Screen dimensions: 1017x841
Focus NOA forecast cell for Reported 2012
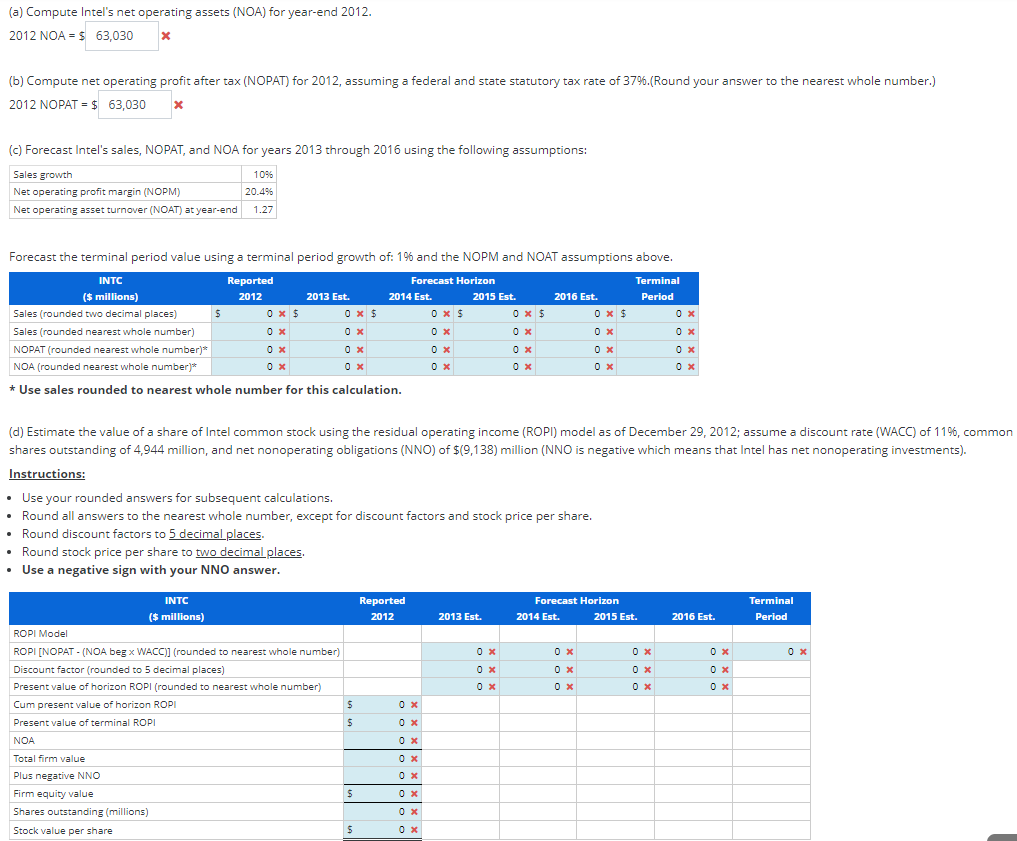click(250, 367)
